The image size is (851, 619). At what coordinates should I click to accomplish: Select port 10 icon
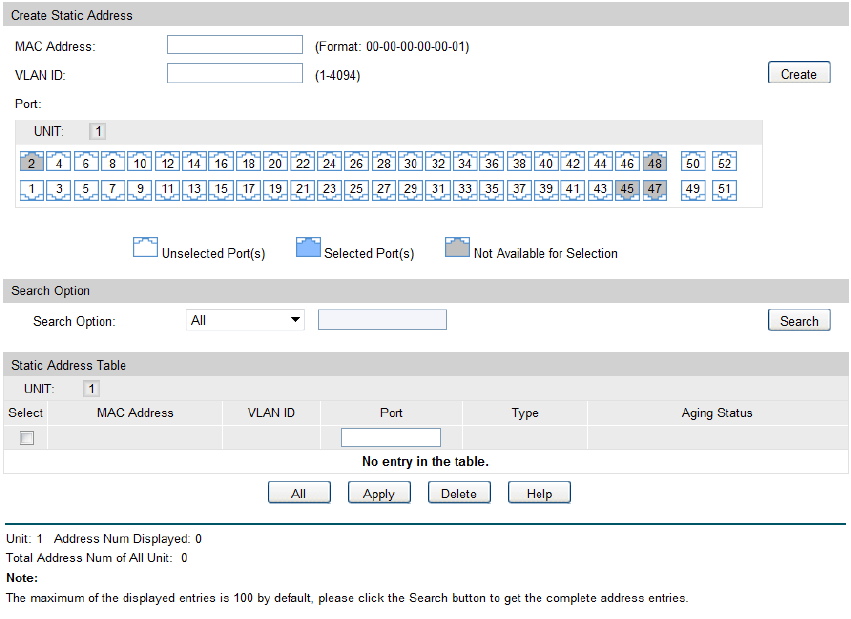(x=139, y=162)
